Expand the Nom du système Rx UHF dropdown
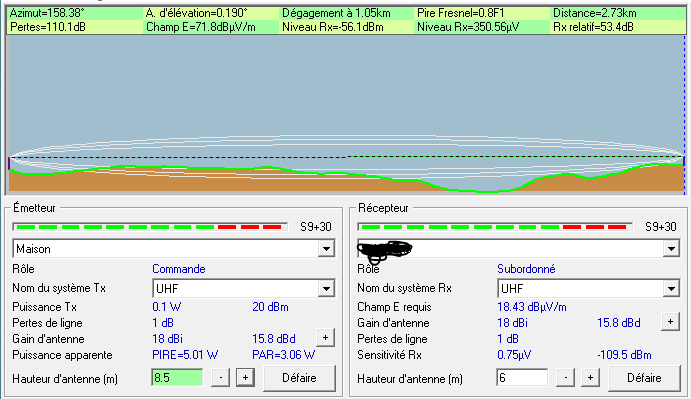The height and width of the screenshot is (399, 691). 671,289
